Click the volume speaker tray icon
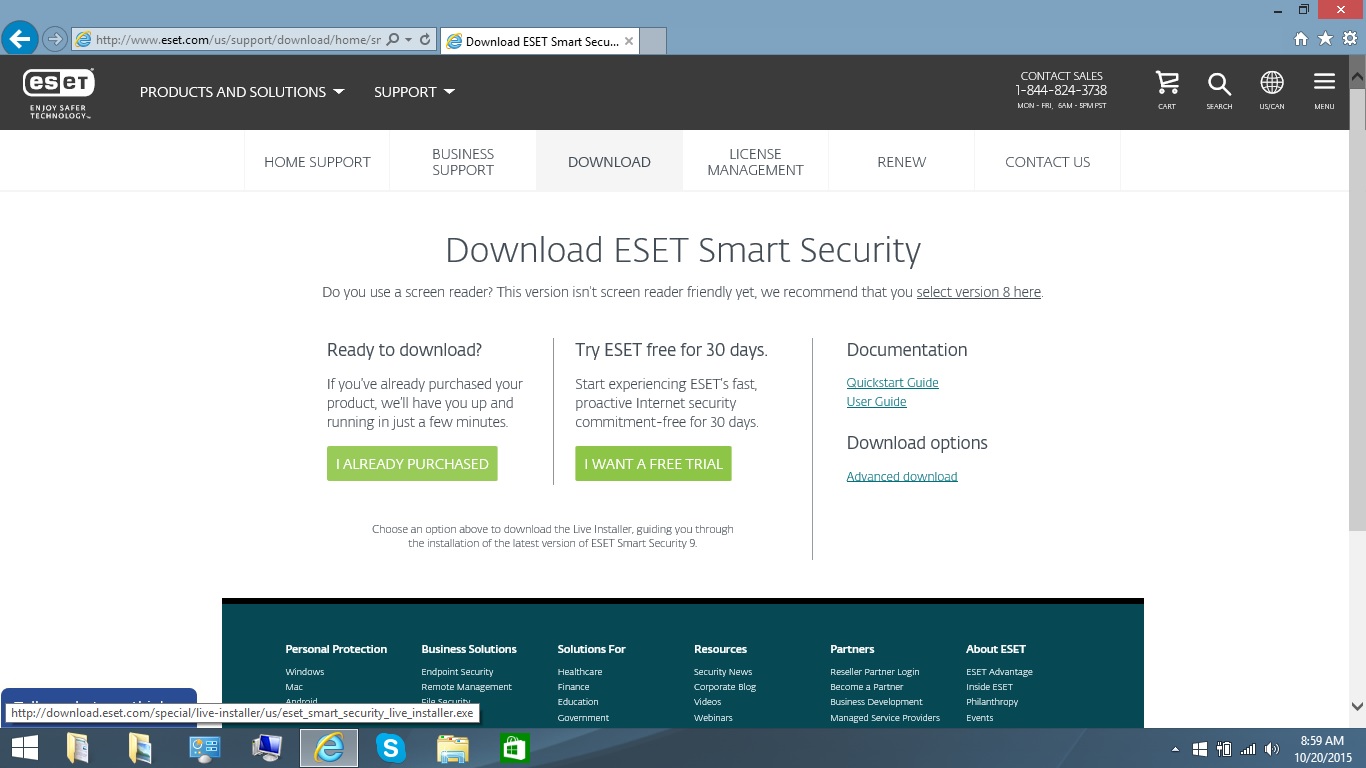The height and width of the screenshot is (768, 1366). coord(1272,748)
